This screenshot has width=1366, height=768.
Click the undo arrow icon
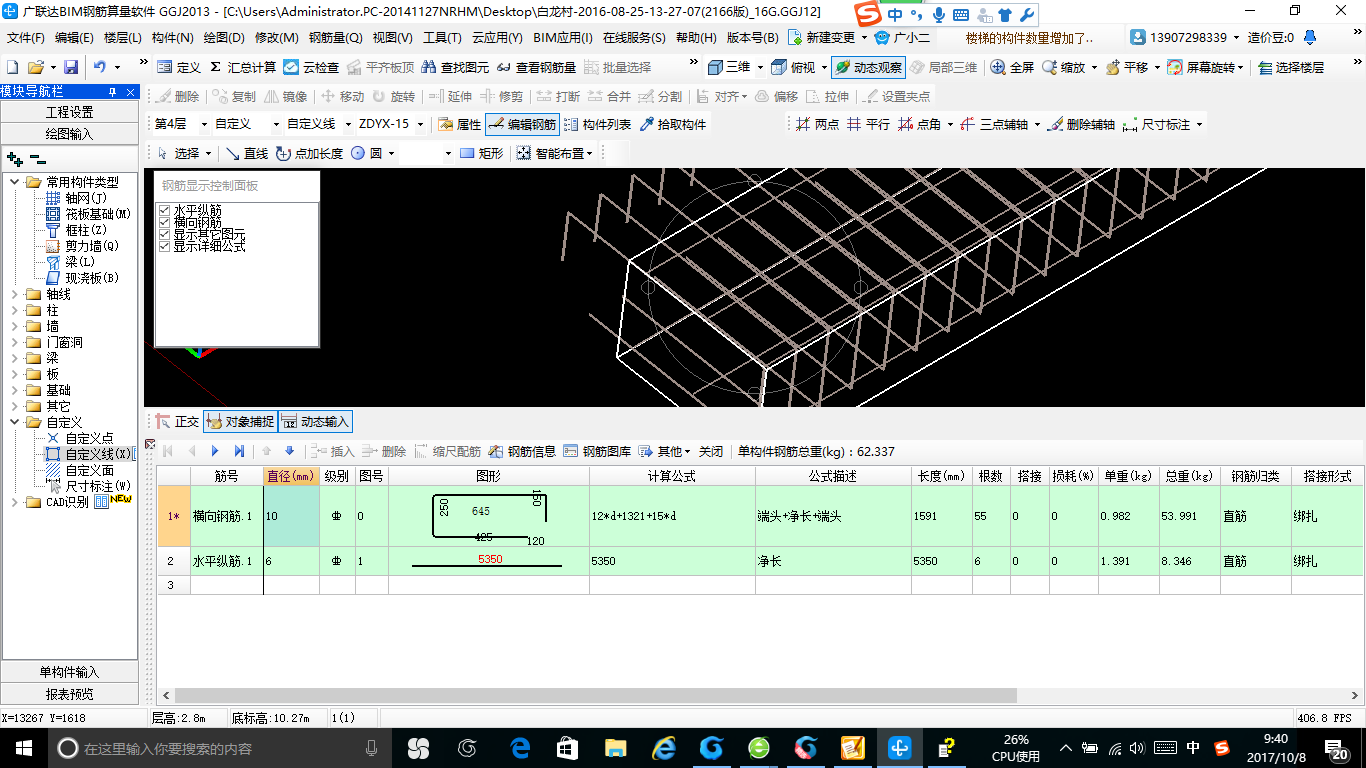[x=99, y=67]
